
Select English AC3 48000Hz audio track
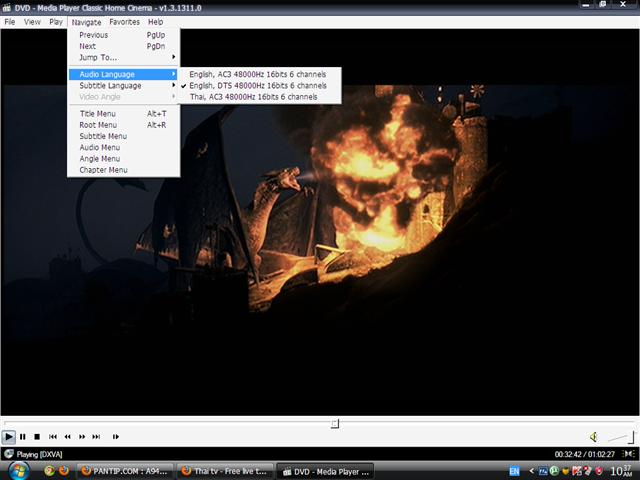pyautogui.click(x=260, y=74)
